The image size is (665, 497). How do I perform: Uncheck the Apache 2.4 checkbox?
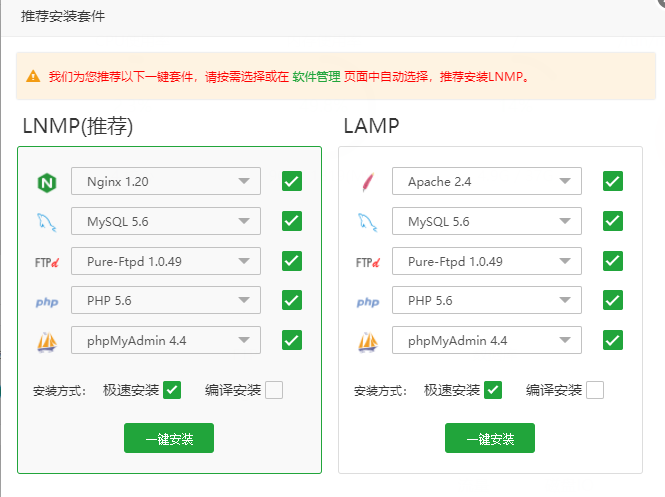coord(613,181)
